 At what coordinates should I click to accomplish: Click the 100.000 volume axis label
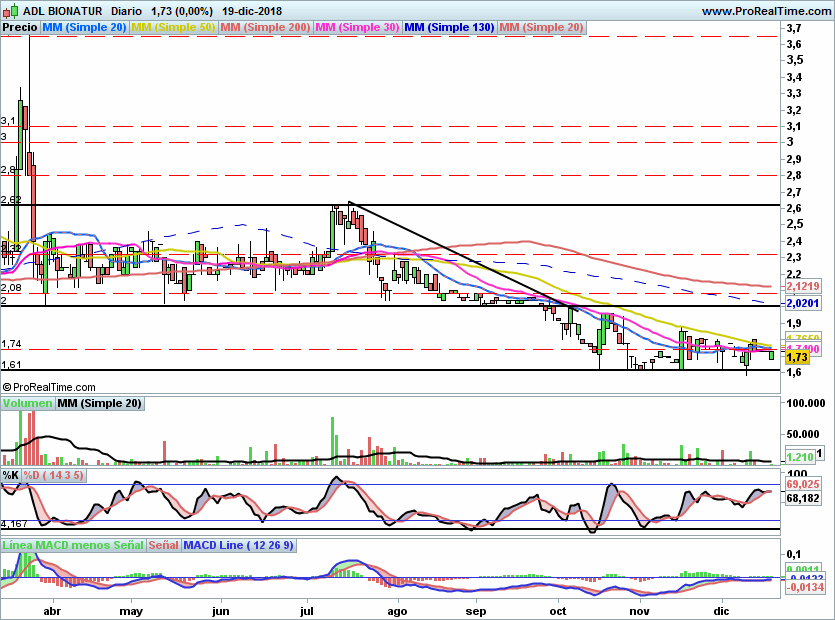806,403
